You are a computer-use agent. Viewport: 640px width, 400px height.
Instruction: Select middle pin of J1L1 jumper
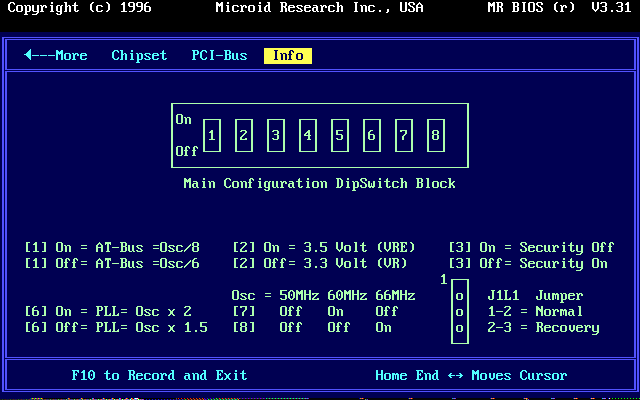click(x=459, y=312)
